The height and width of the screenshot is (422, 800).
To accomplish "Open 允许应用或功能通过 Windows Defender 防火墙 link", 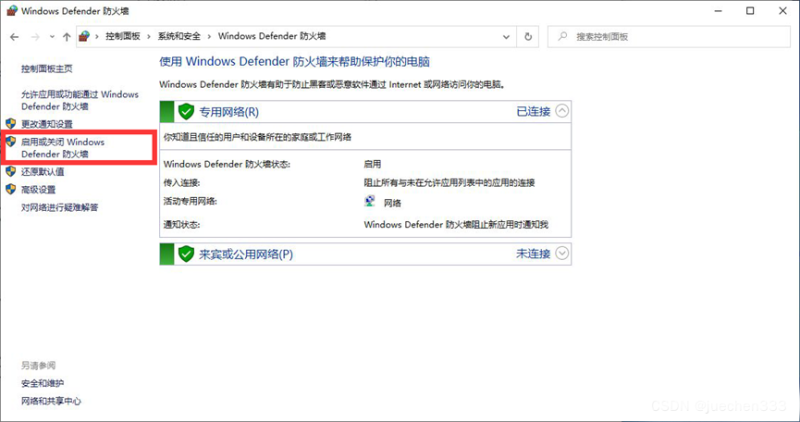I will (x=80, y=101).
